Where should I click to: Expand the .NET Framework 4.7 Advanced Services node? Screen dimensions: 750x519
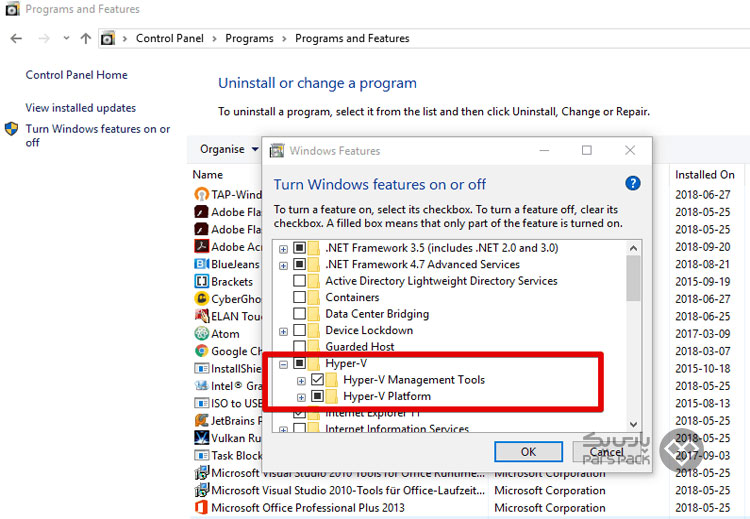click(284, 265)
